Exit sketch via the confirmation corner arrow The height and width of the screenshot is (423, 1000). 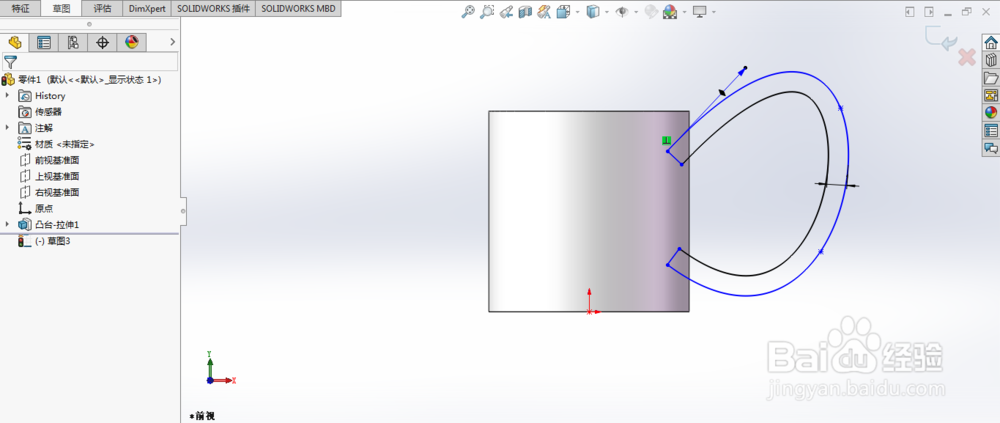(x=943, y=38)
